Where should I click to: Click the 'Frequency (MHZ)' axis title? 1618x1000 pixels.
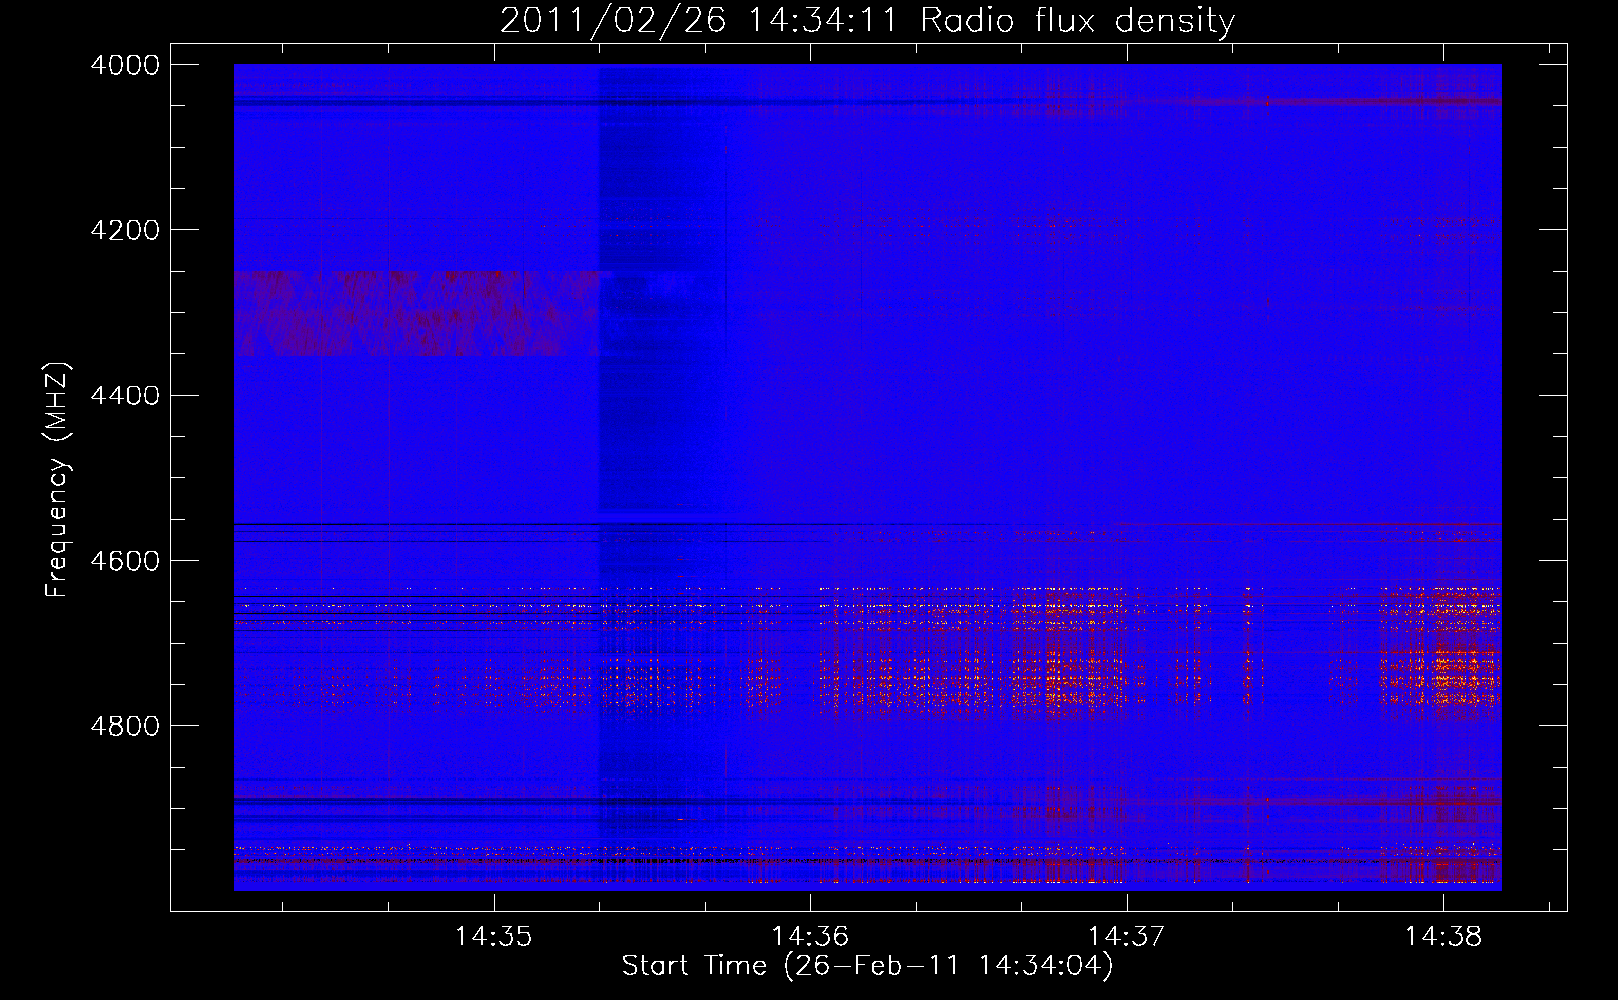58,480
